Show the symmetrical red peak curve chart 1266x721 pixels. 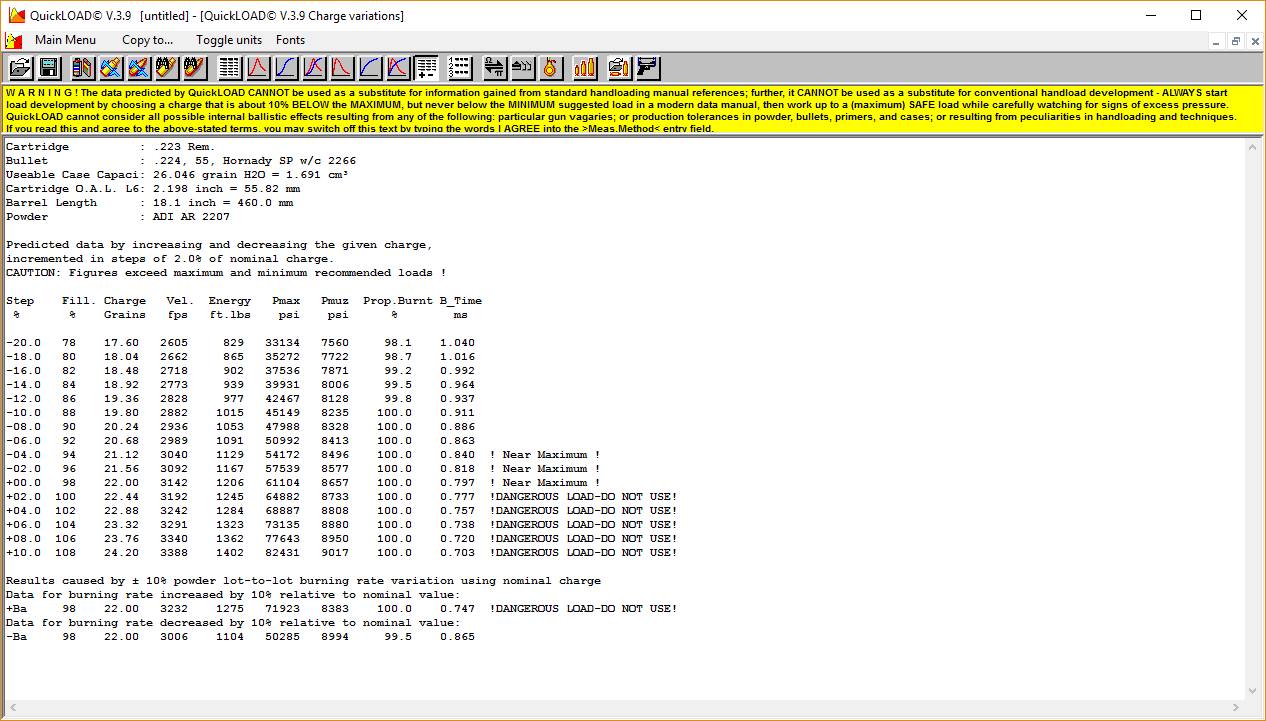click(x=259, y=68)
